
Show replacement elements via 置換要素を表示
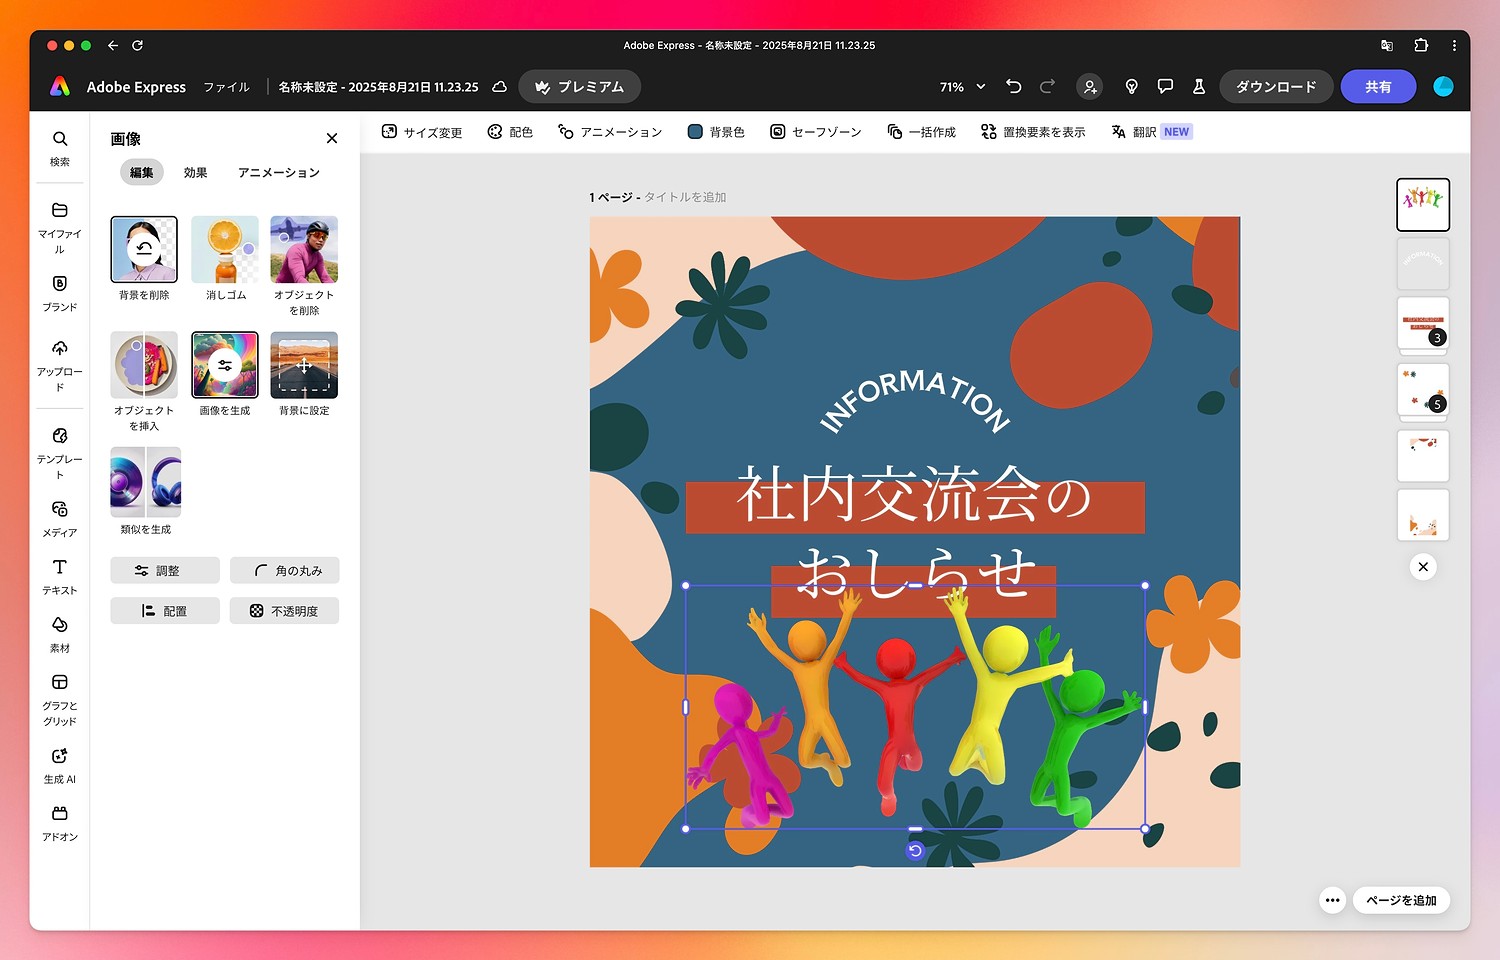click(x=1032, y=131)
